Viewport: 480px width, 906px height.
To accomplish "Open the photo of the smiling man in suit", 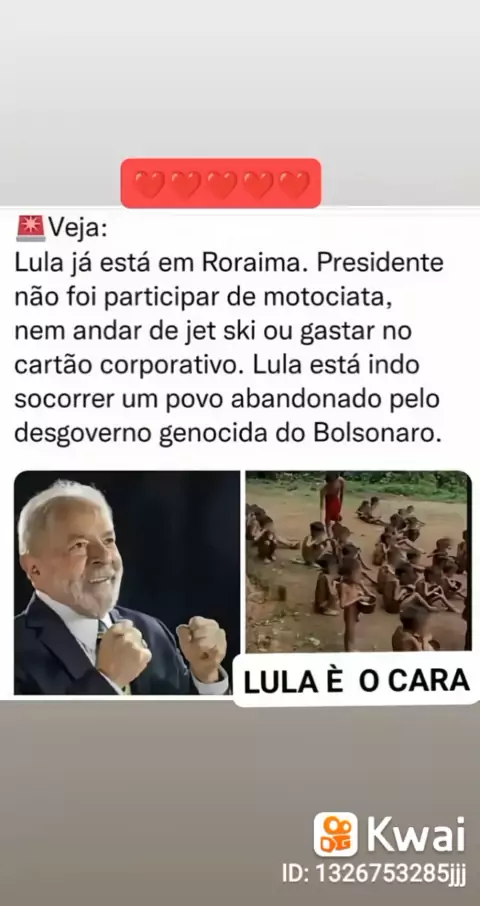I will click(x=126, y=582).
